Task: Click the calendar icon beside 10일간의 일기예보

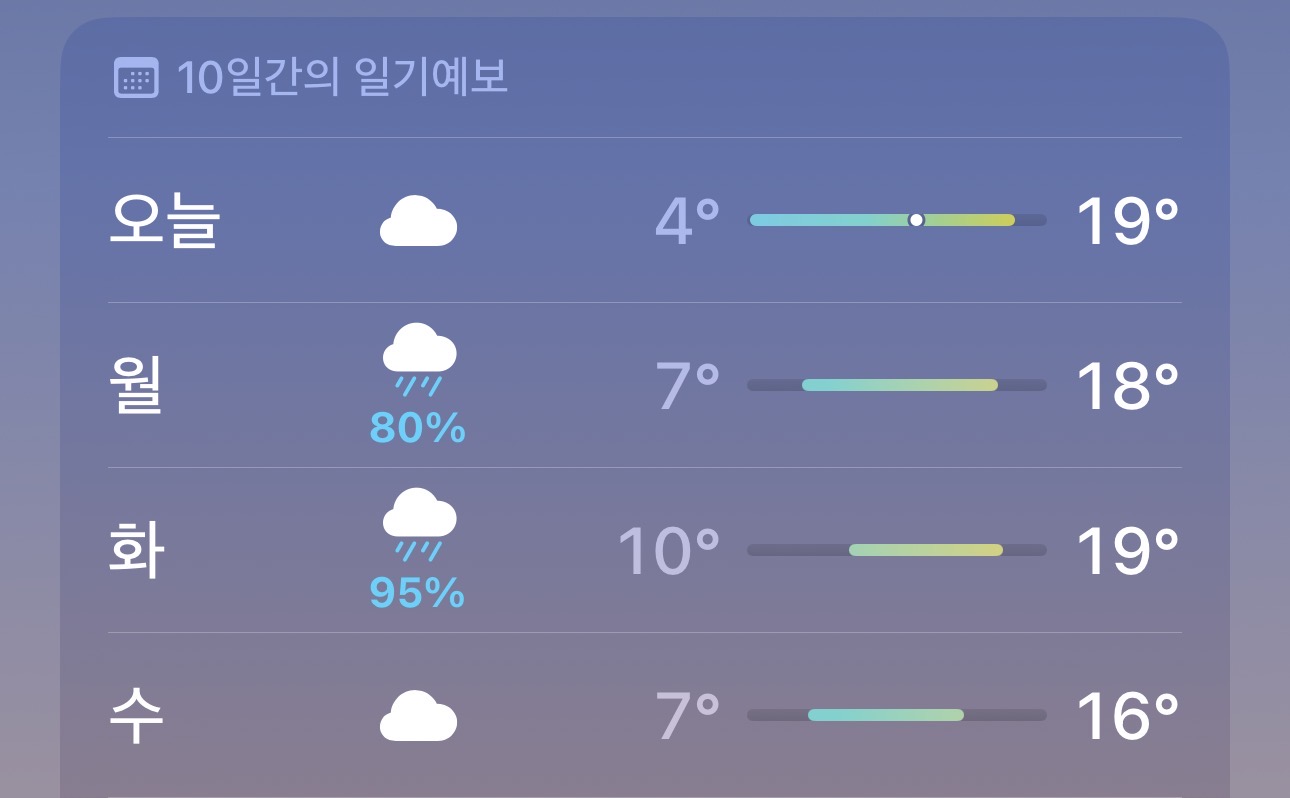Action: (137, 78)
